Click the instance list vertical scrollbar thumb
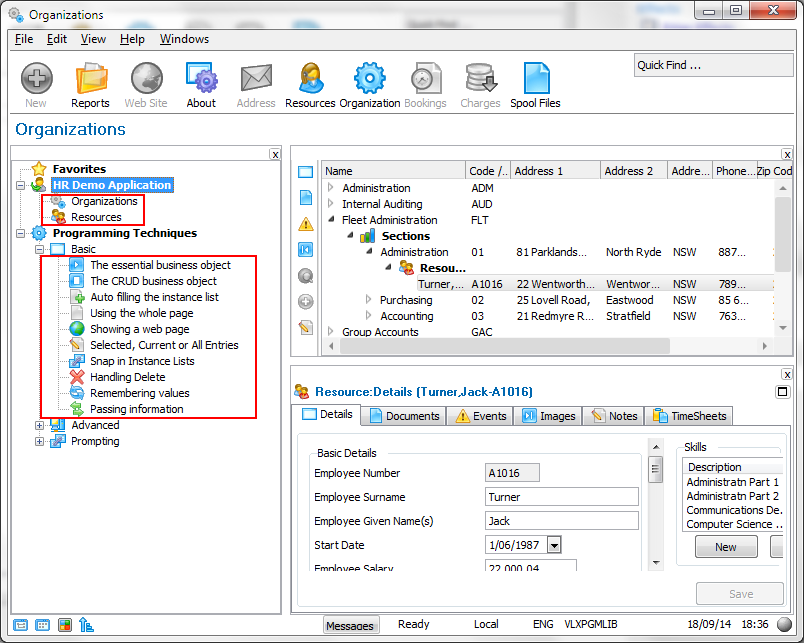The width and height of the screenshot is (804, 643). pyautogui.click(x=782, y=234)
